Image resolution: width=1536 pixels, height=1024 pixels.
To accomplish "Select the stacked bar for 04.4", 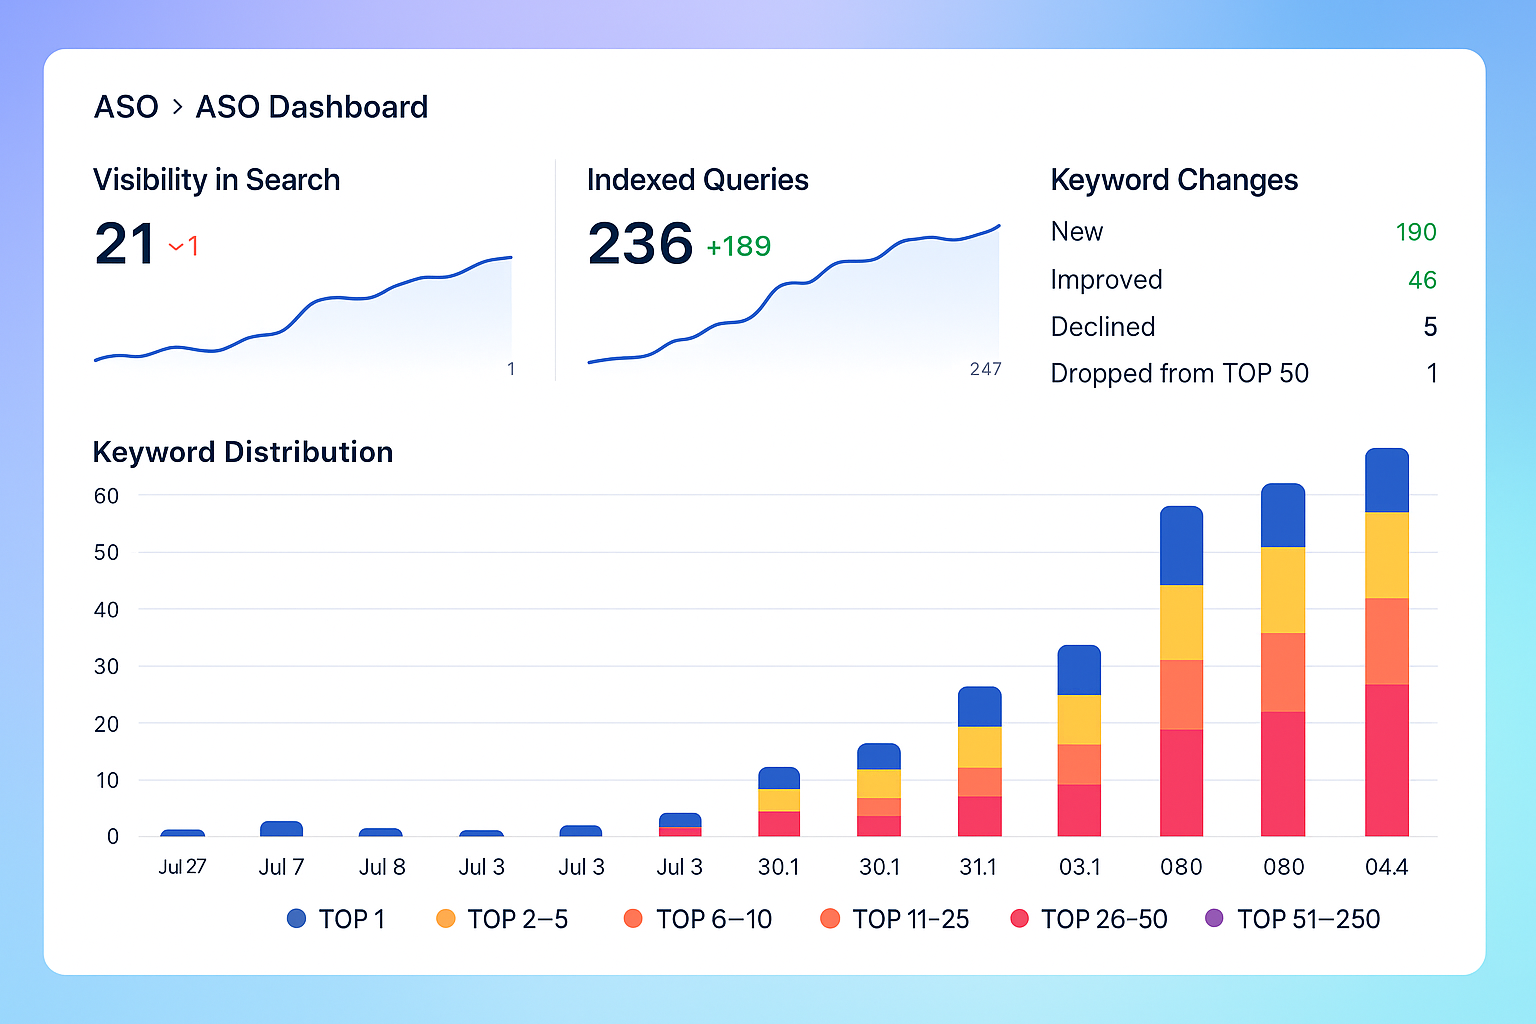I will [1386, 642].
